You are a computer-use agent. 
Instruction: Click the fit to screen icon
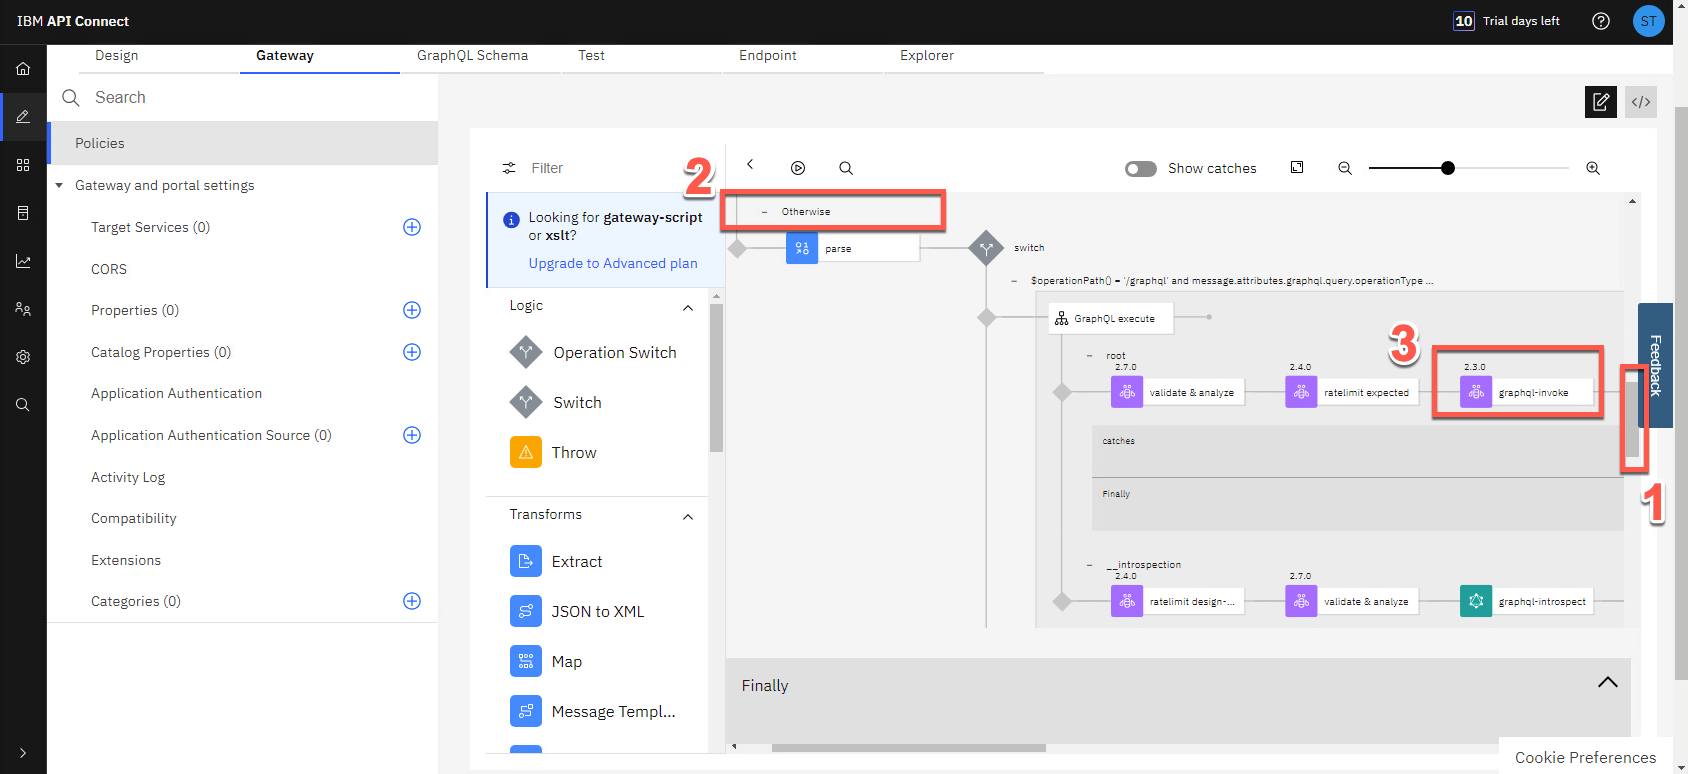[1297, 168]
